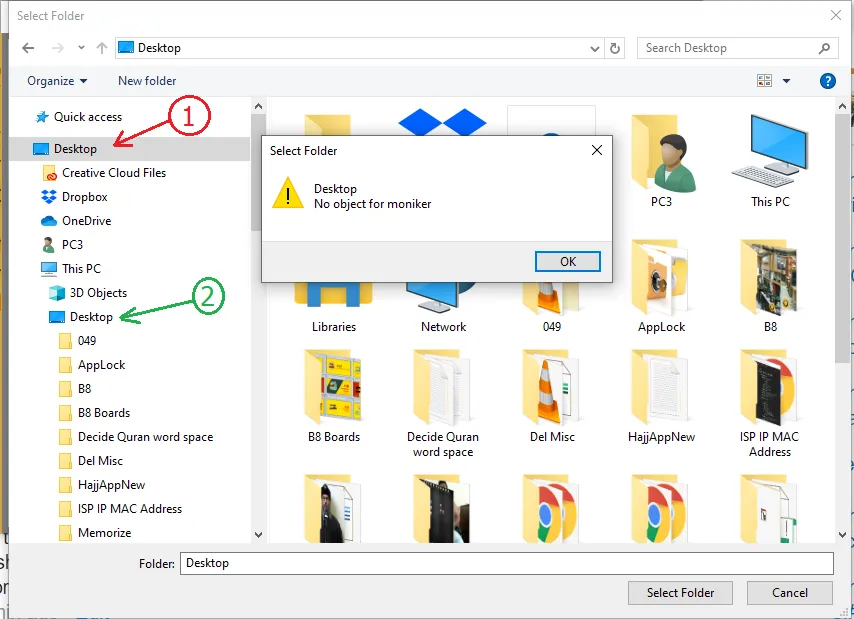The height and width of the screenshot is (619, 854).
Task: Go back using the back arrow
Action: tap(28, 48)
